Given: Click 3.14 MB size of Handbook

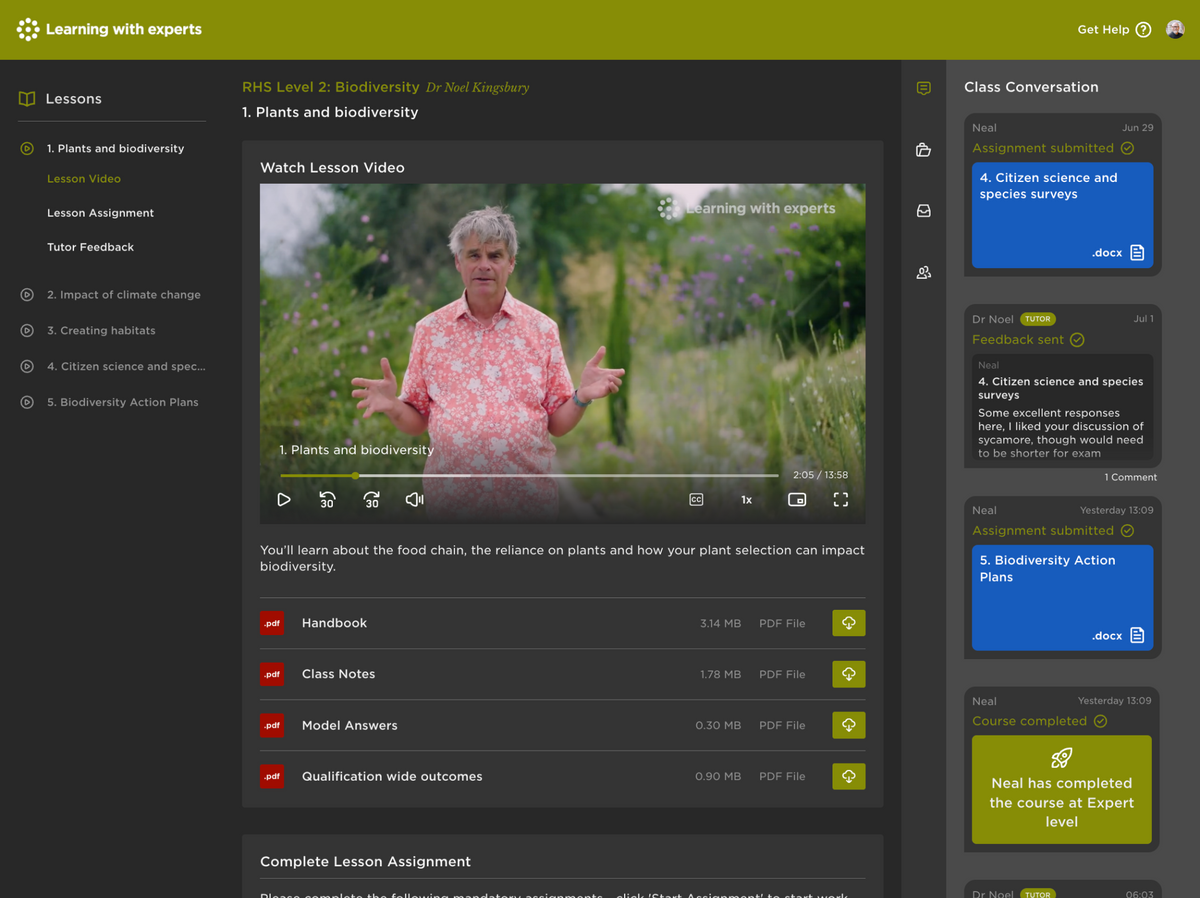Looking at the screenshot, I should click(x=720, y=623).
